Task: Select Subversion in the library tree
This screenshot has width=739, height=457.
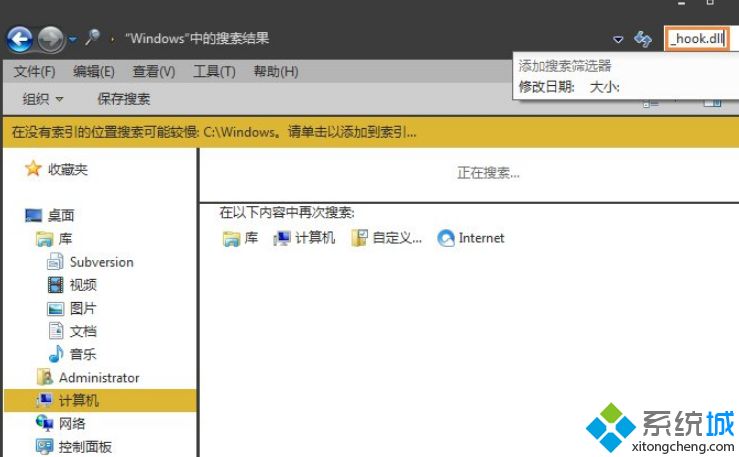Action: coord(101,262)
